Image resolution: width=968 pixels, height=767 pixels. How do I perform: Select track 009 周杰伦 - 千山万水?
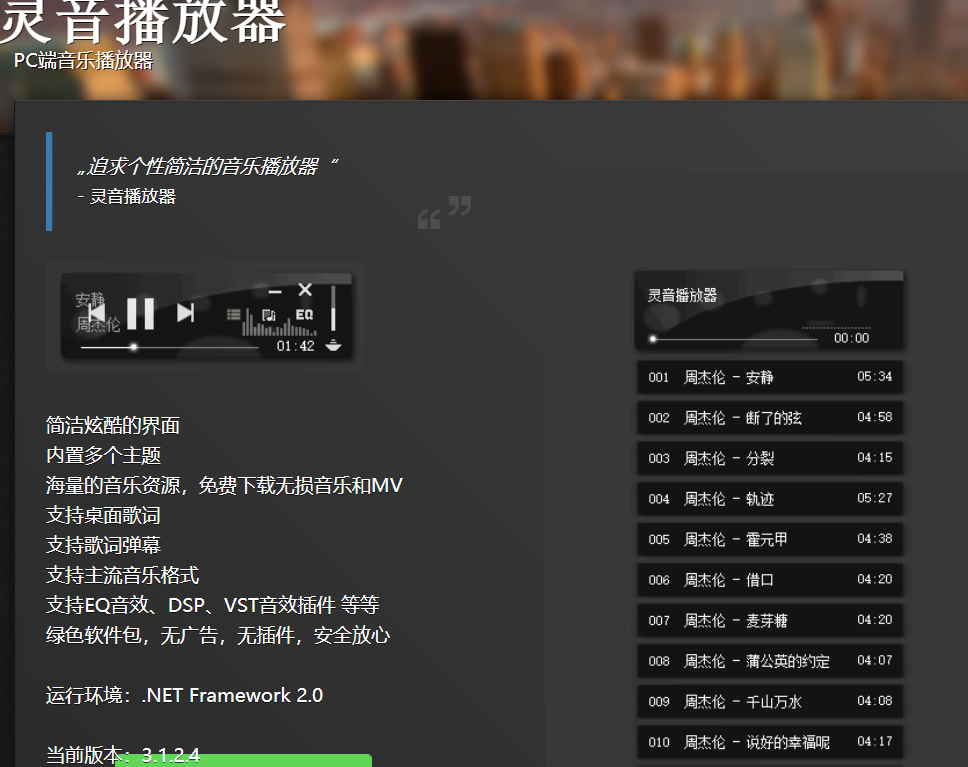770,702
